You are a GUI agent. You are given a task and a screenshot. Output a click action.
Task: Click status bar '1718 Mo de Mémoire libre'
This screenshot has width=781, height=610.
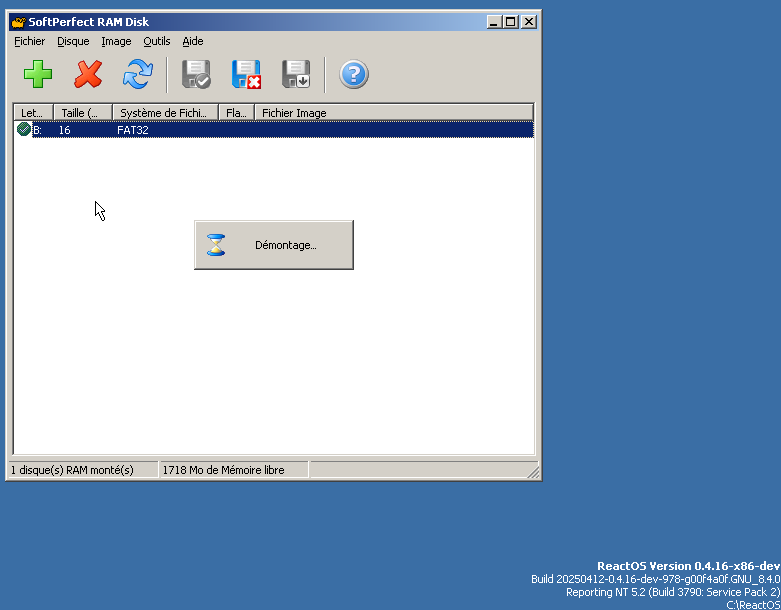[223, 470]
